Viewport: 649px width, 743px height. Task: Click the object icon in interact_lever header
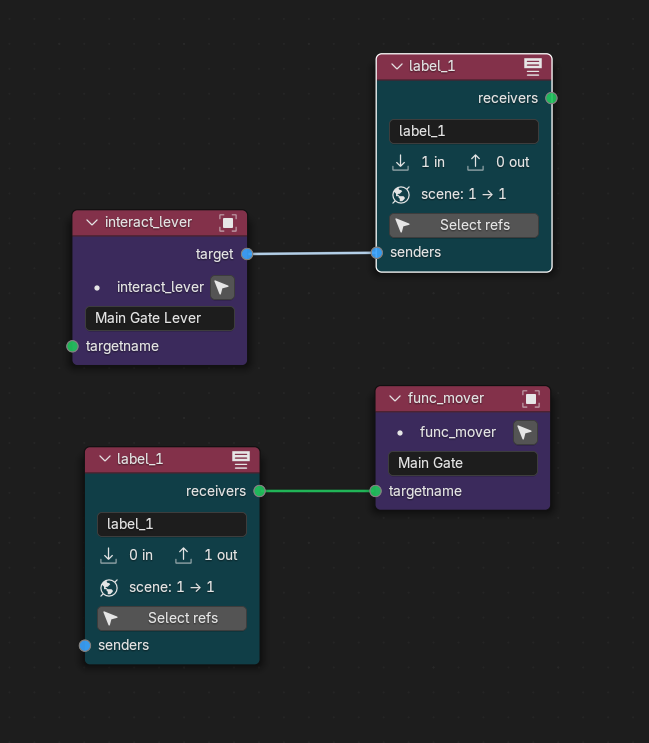point(228,223)
